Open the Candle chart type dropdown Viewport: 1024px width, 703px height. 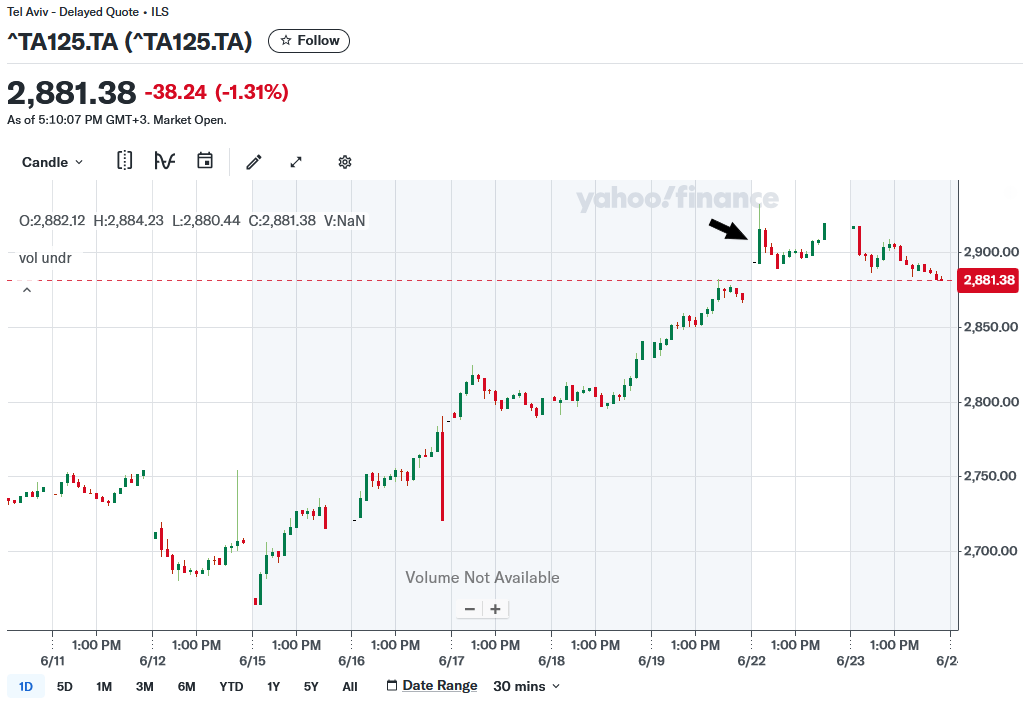click(x=52, y=161)
